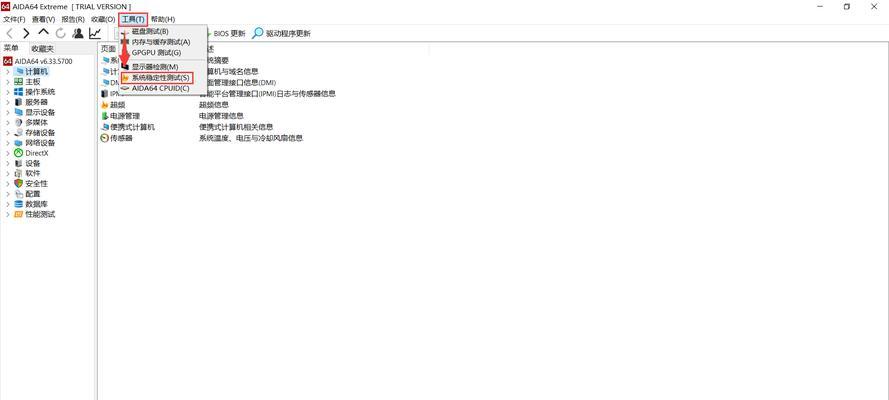Click the line graph toolbar icon
Screen dimensions: 889x400
click(95, 33)
